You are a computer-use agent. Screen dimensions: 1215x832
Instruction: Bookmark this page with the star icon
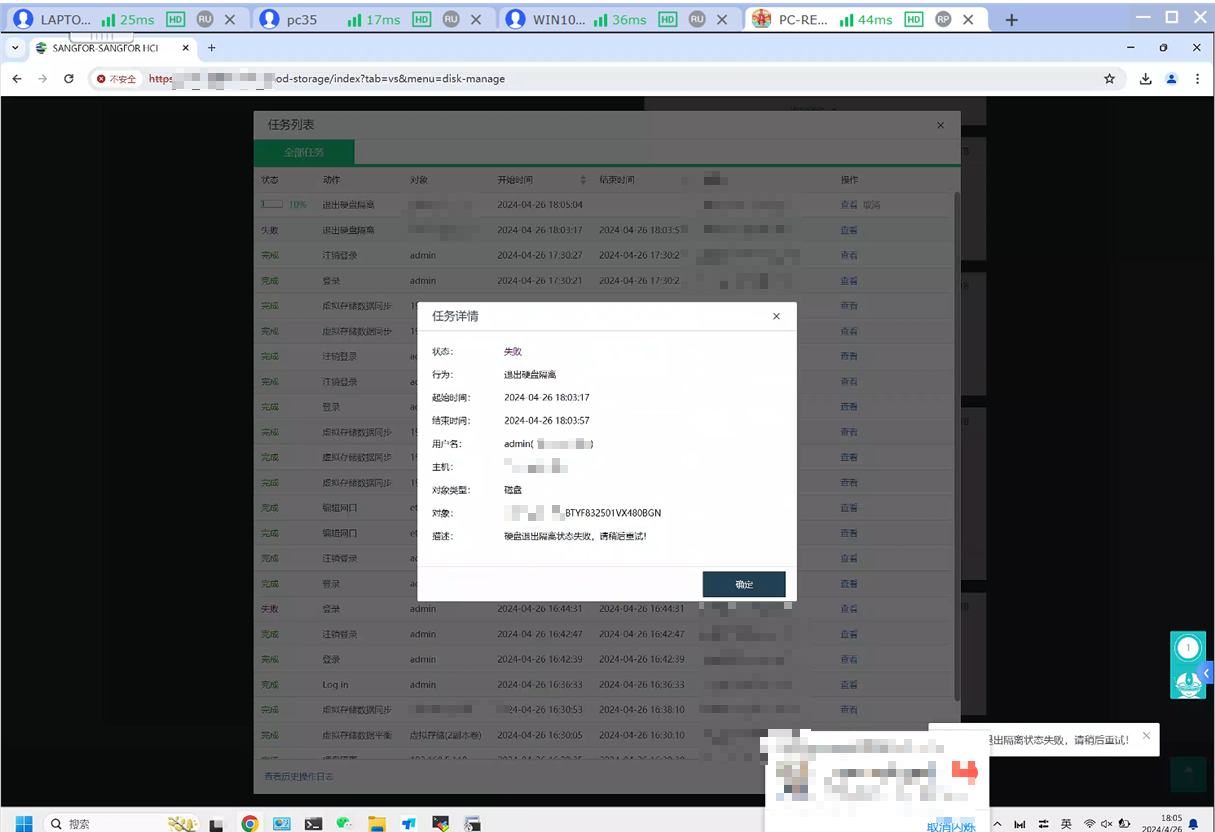1109,79
